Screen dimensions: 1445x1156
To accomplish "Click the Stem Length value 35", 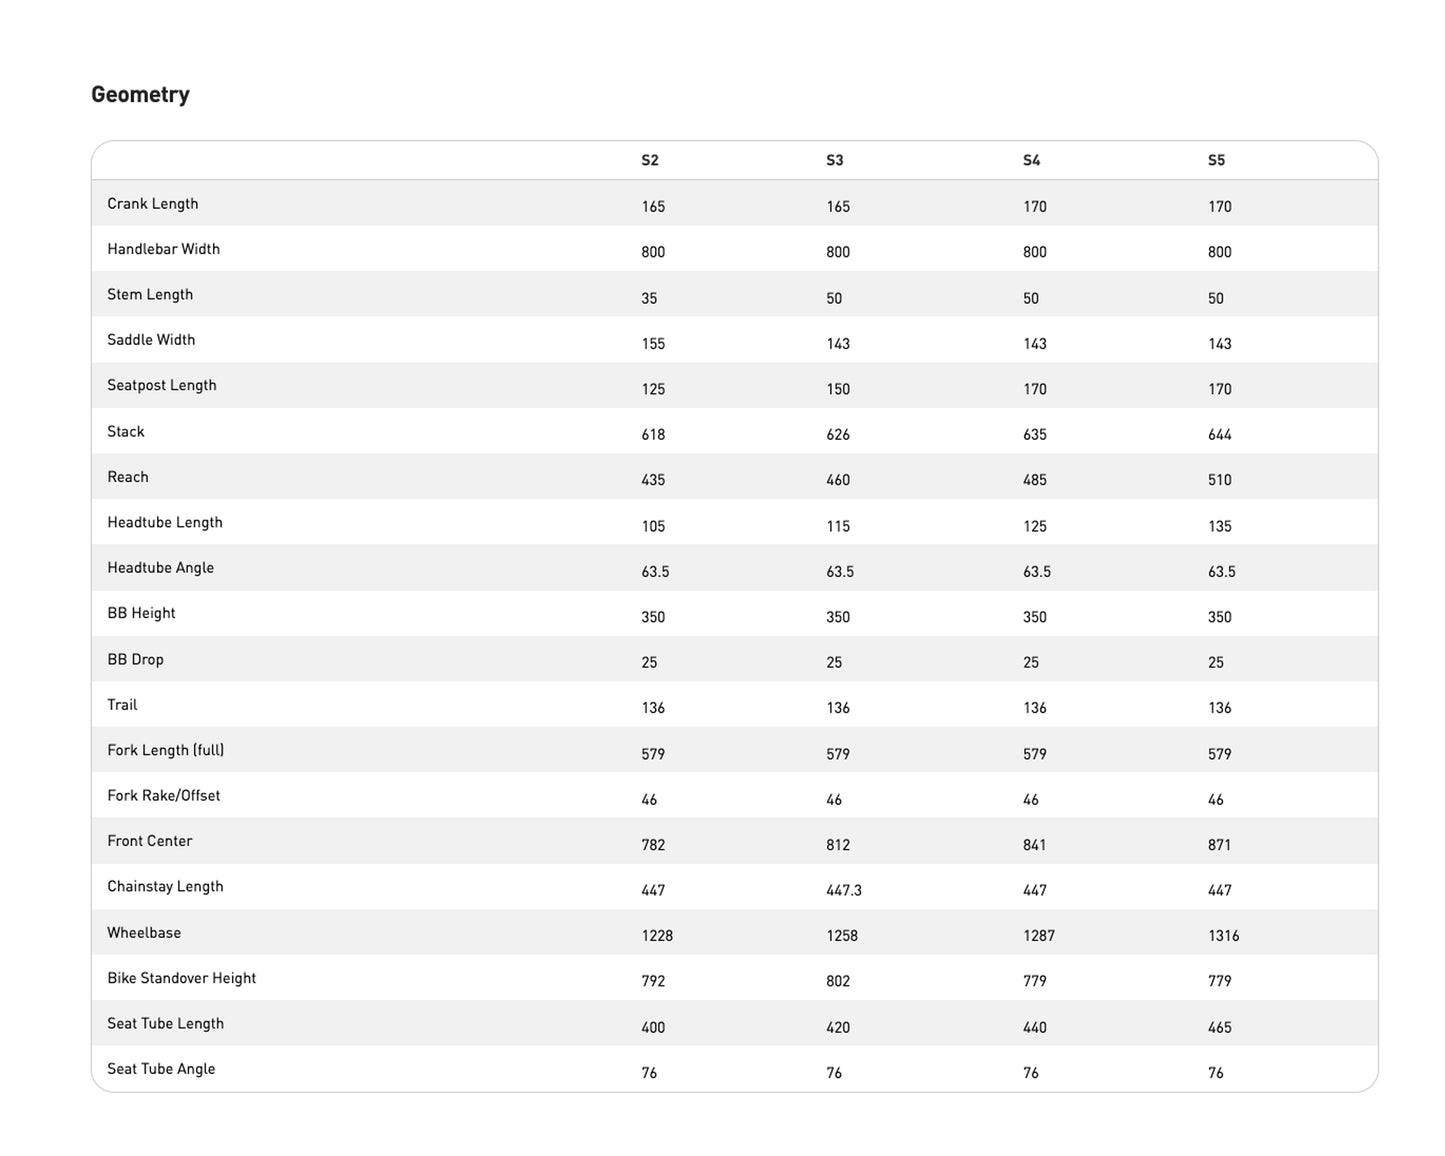I will (649, 298).
